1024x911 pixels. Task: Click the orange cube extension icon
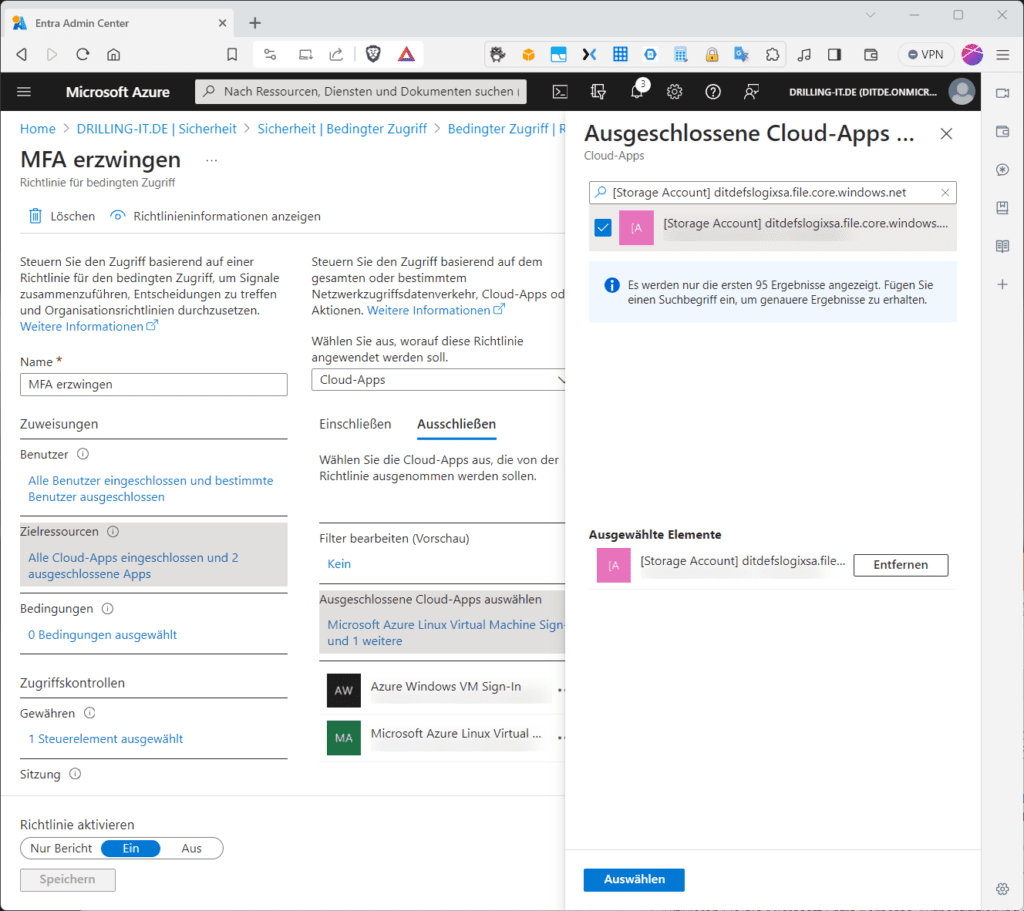[x=528, y=55]
